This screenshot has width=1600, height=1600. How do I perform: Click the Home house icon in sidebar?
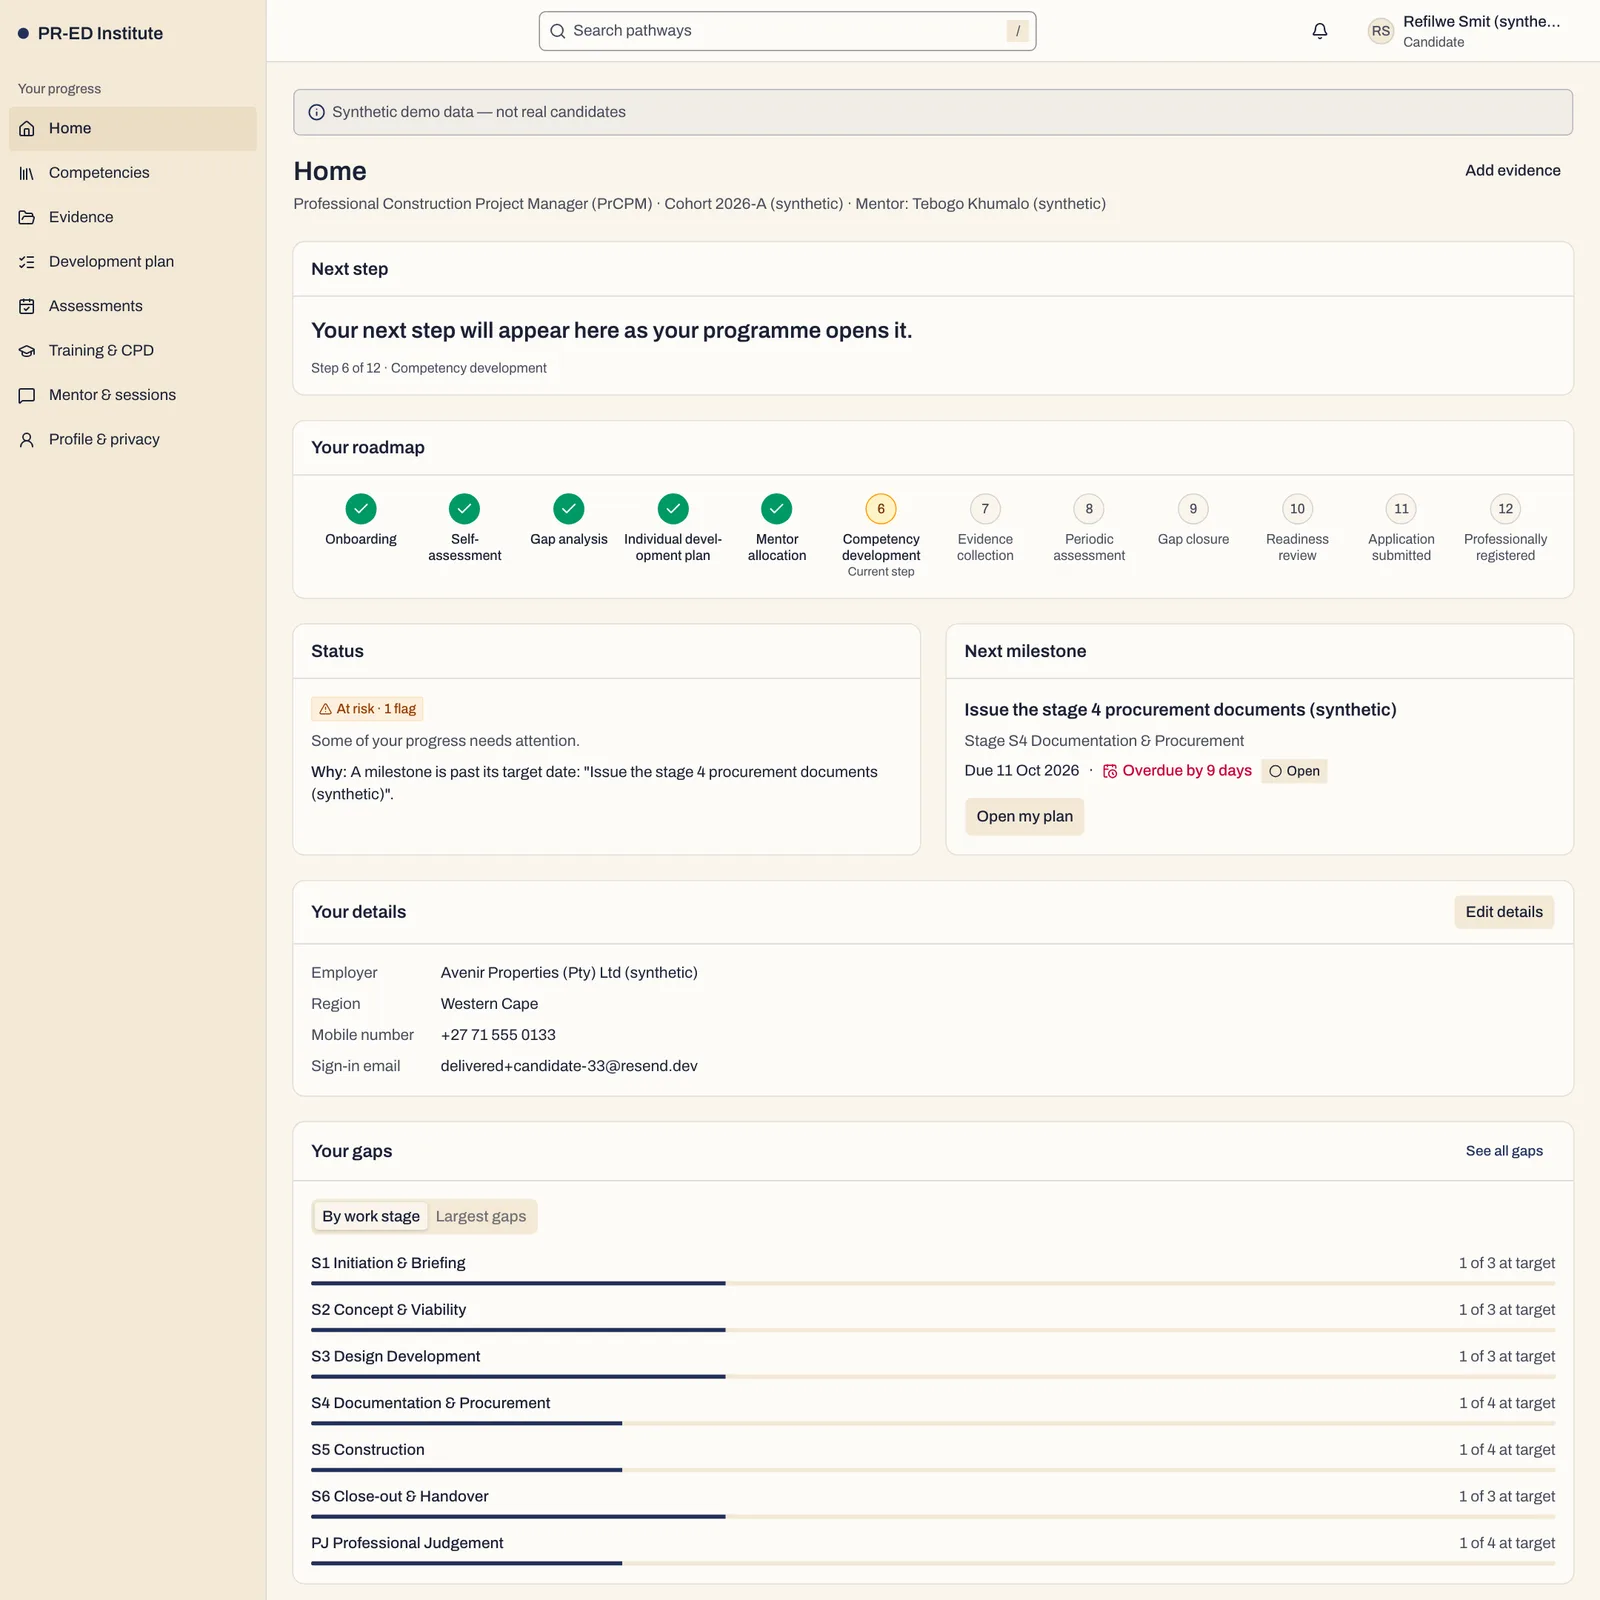(x=27, y=129)
